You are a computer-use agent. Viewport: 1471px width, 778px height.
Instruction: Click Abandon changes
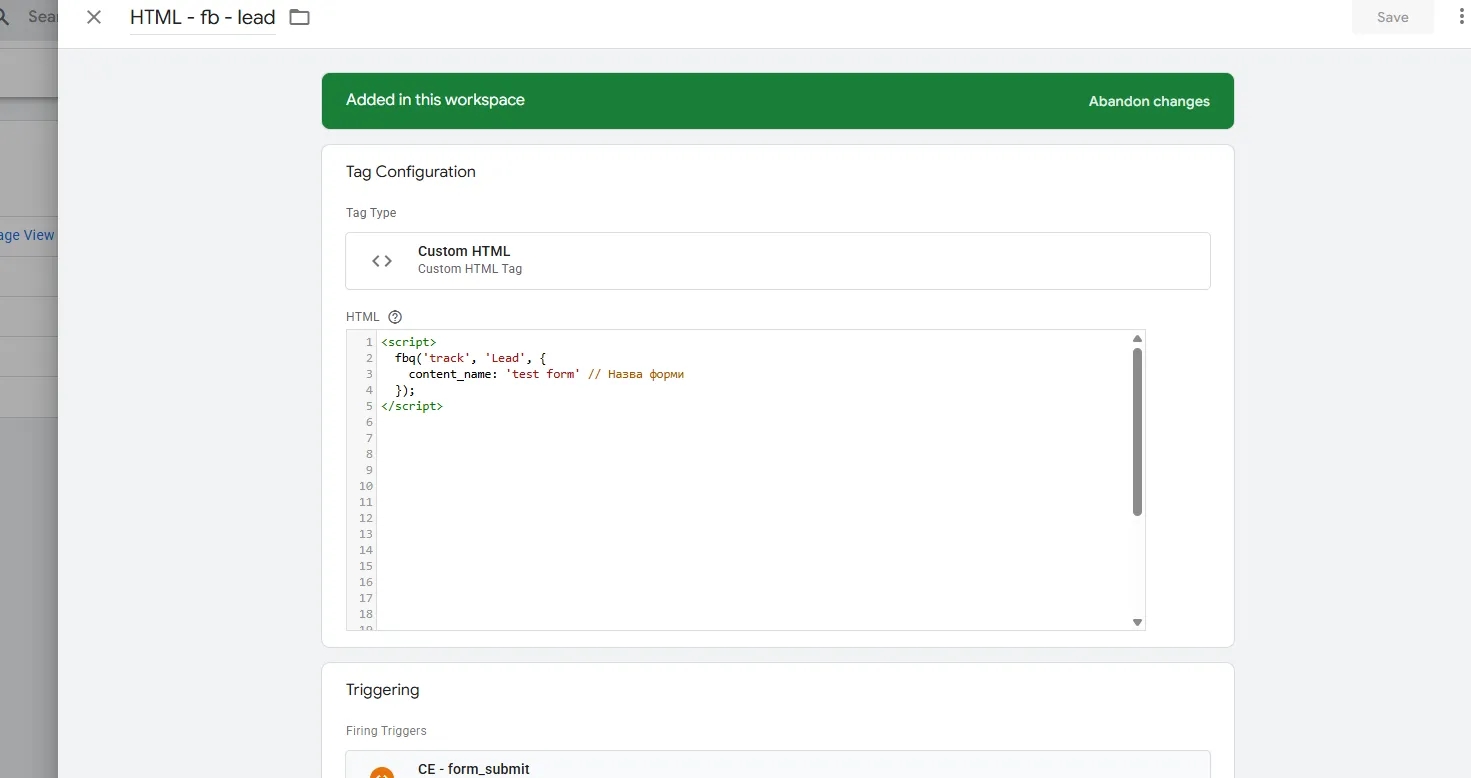click(x=1149, y=101)
